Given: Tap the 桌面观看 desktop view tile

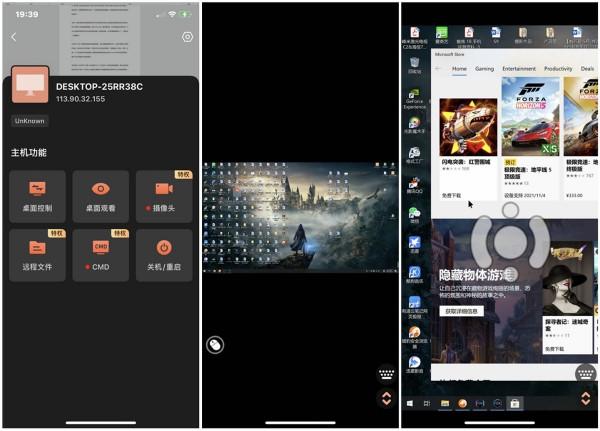Looking at the screenshot, I should click(x=100, y=195).
